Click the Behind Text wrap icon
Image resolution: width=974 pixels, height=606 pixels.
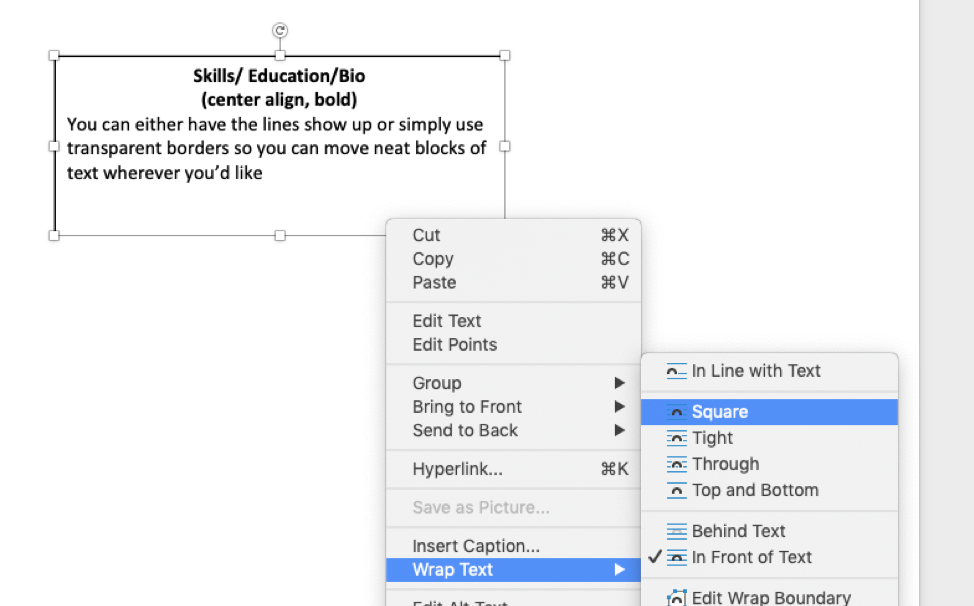[676, 531]
